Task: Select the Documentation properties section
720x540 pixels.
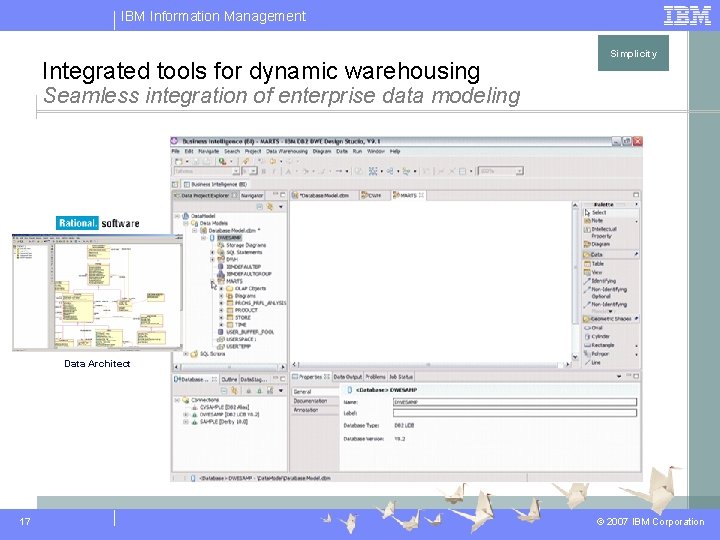Action: 315,401
